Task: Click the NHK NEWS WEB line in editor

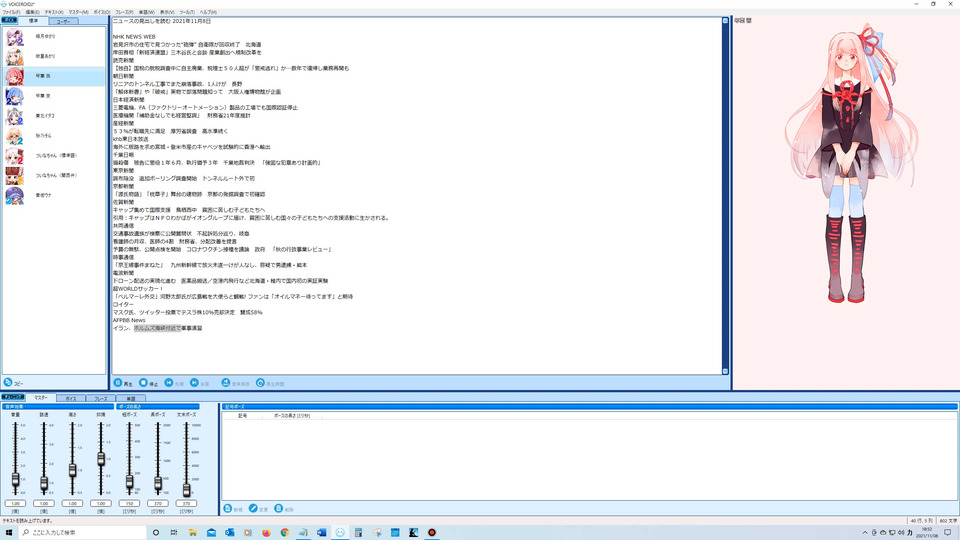Action: 134,37
